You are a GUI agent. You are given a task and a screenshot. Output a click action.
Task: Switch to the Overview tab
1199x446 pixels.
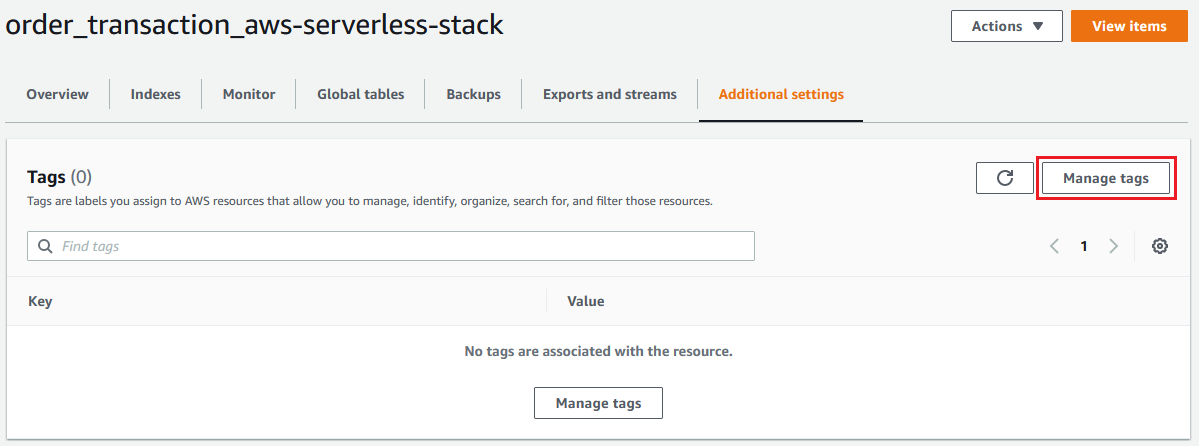point(57,95)
